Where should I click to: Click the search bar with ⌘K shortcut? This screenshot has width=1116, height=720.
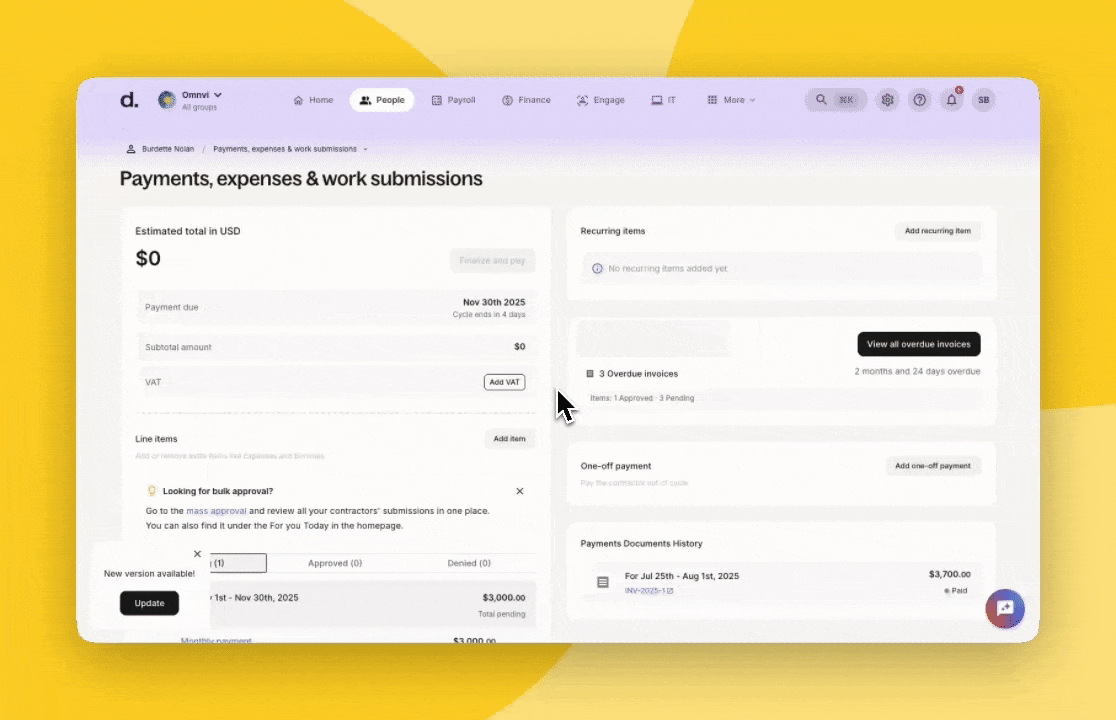[x=836, y=100]
